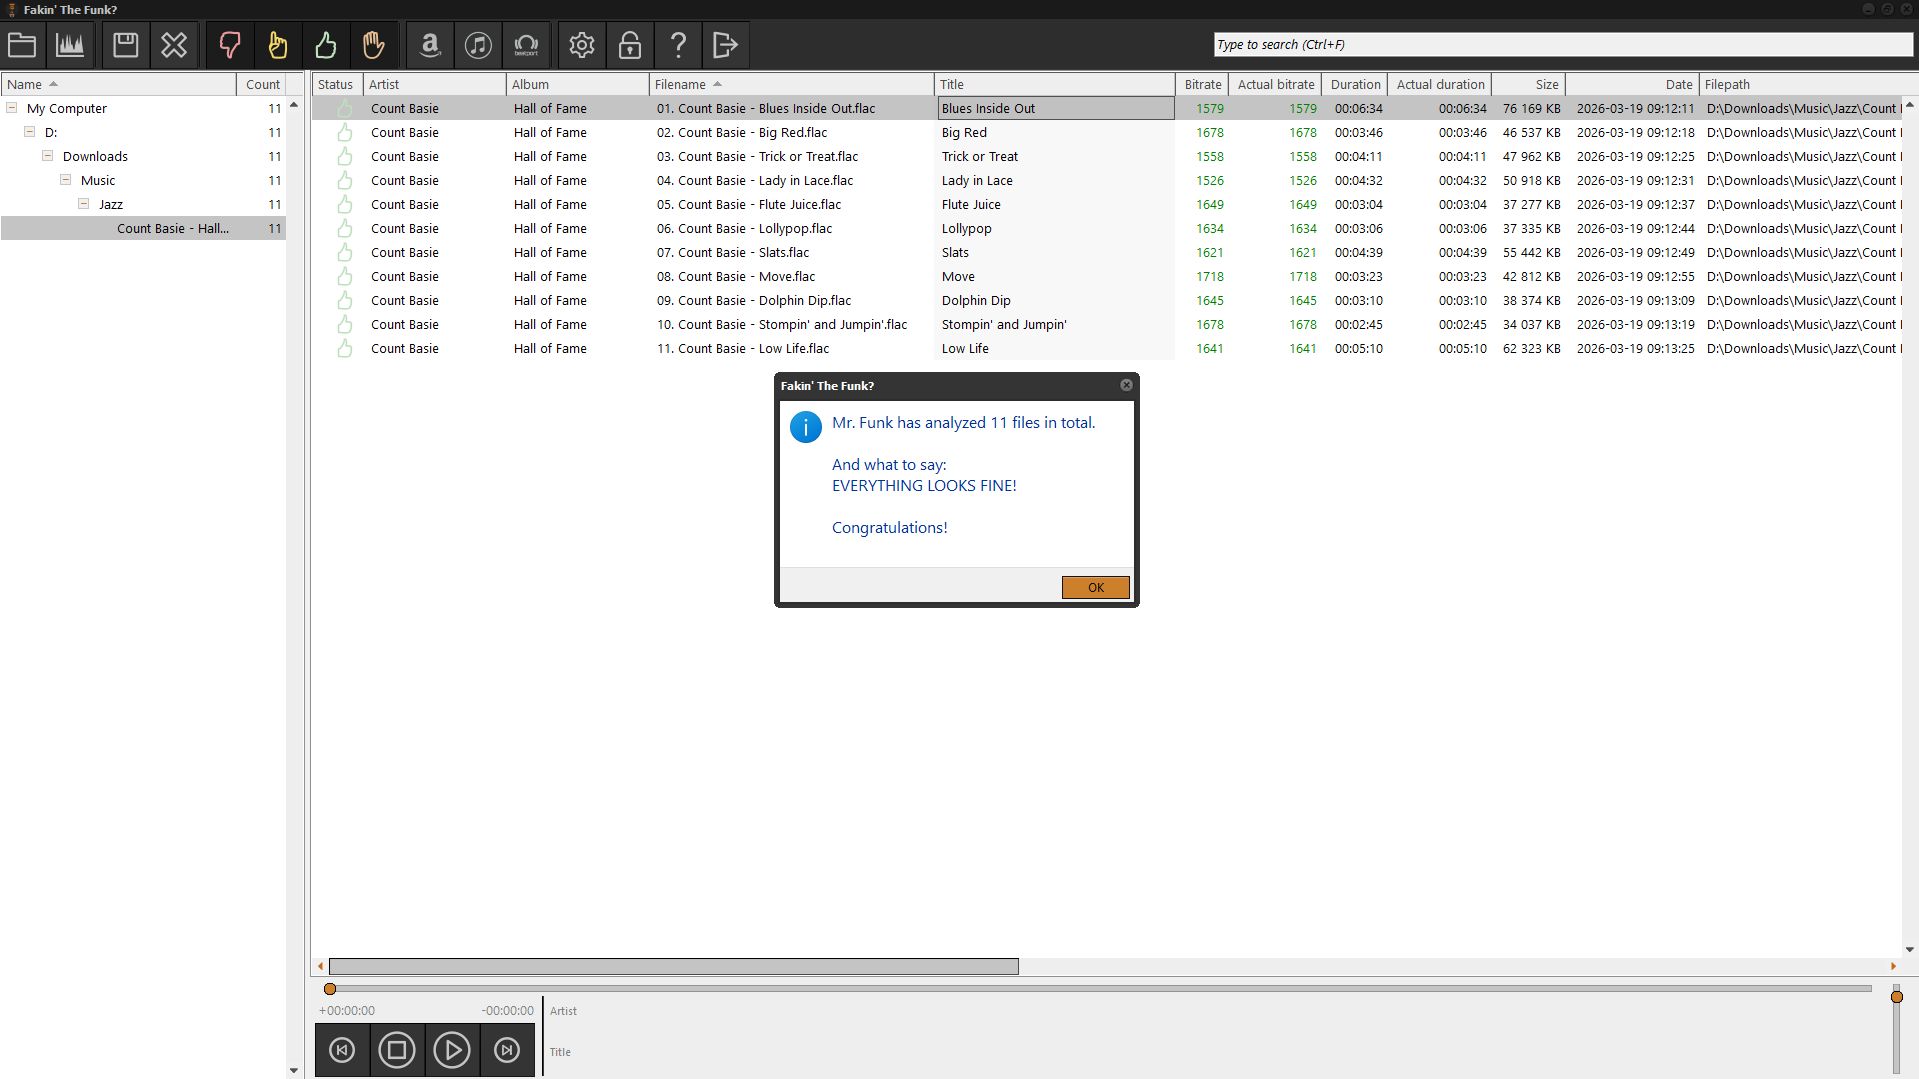
Task: Collapse the Jazz folder node
Action: (84, 204)
